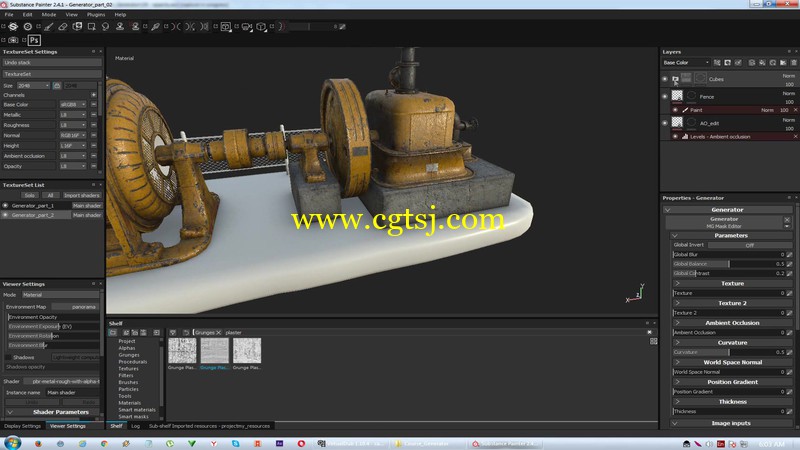This screenshot has width=800, height=450.
Task: Toggle the mirror symmetry icon
Action: click(176, 27)
